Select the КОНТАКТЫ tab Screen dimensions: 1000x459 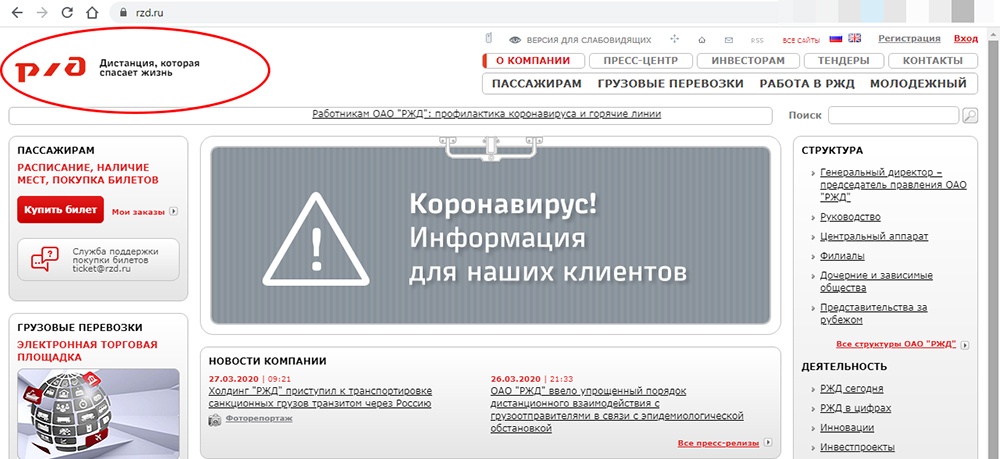[x=933, y=61]
